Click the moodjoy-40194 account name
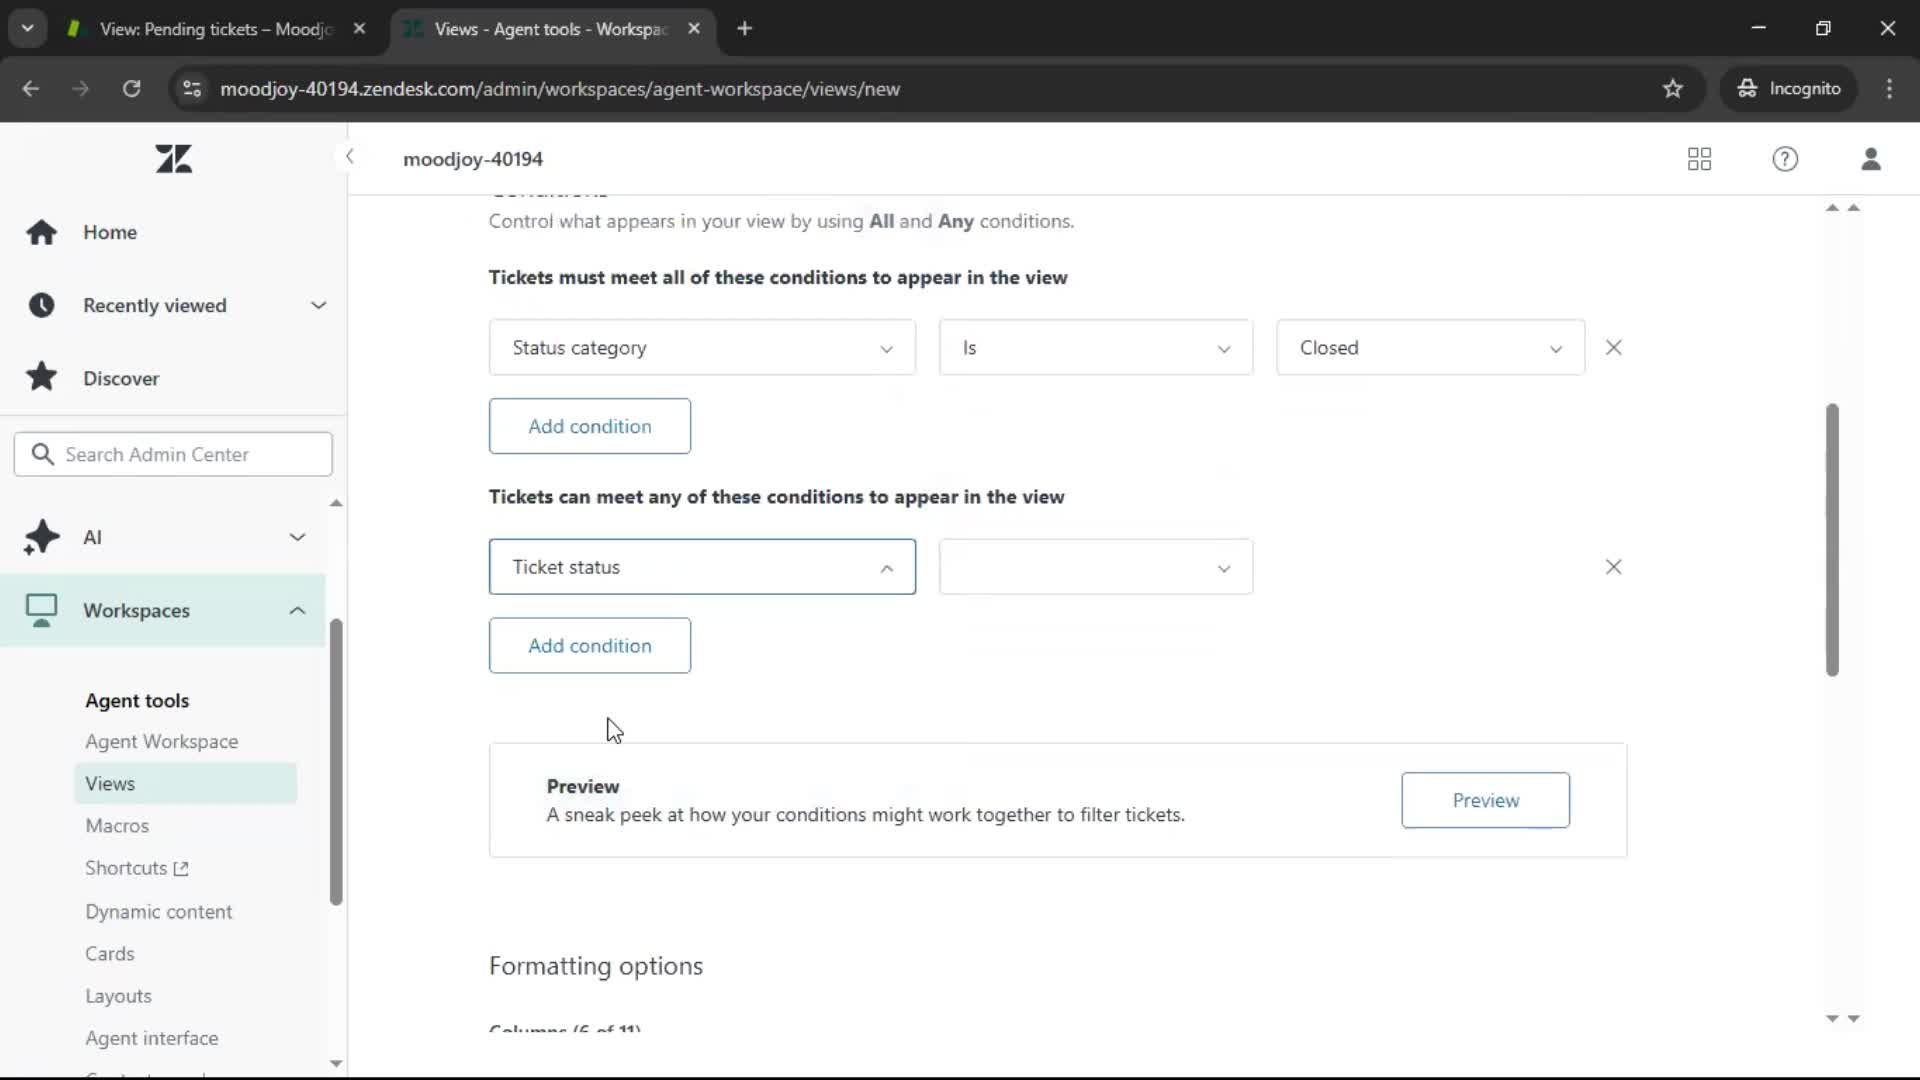 click(473, 159)
